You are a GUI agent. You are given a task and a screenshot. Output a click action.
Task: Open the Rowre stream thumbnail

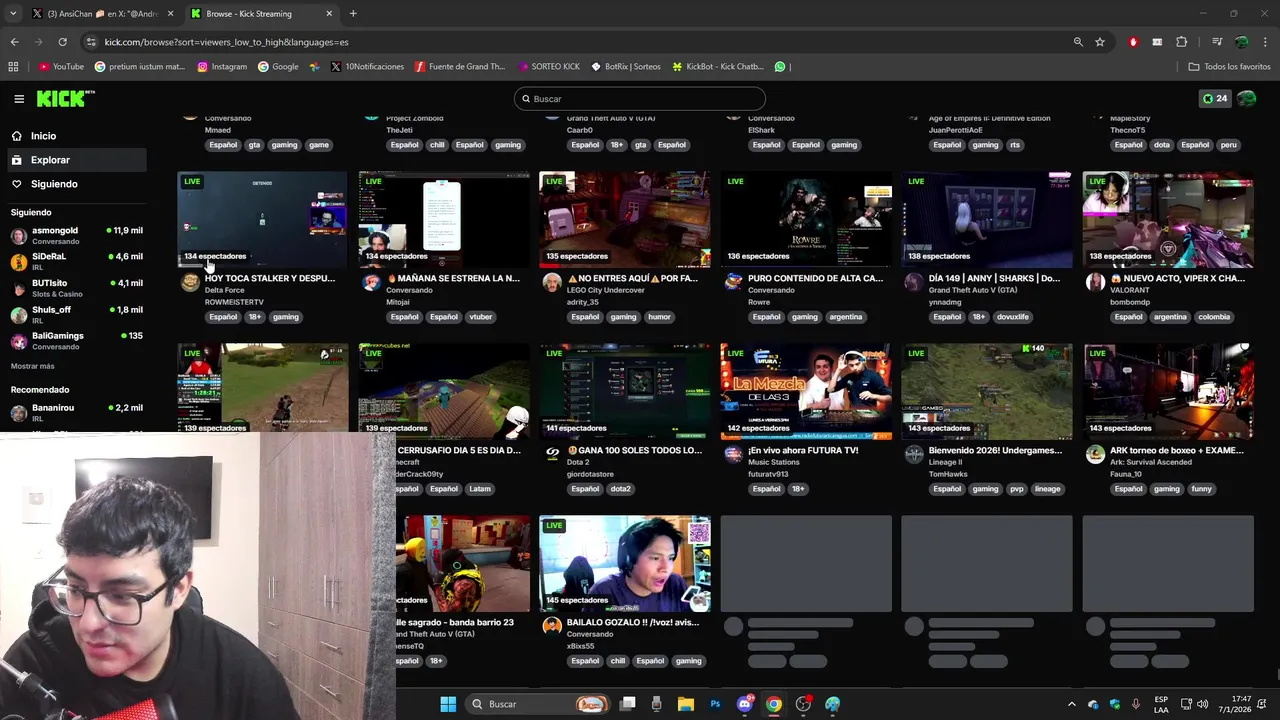click(x=806, y=219)
